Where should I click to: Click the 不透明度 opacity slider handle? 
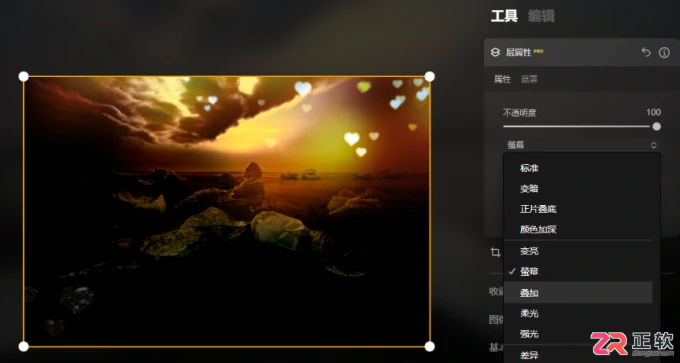[657, 126]
